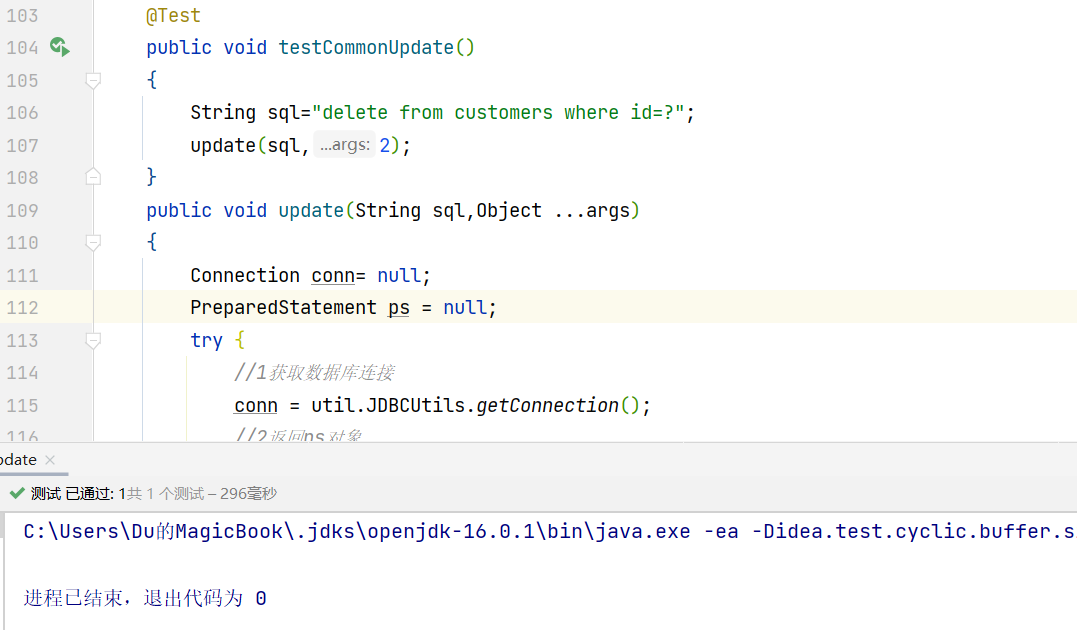1077x630 pixels.
Task: Run testCommonUpdate via the green gutter icon
Action: (x=59, y=47)
